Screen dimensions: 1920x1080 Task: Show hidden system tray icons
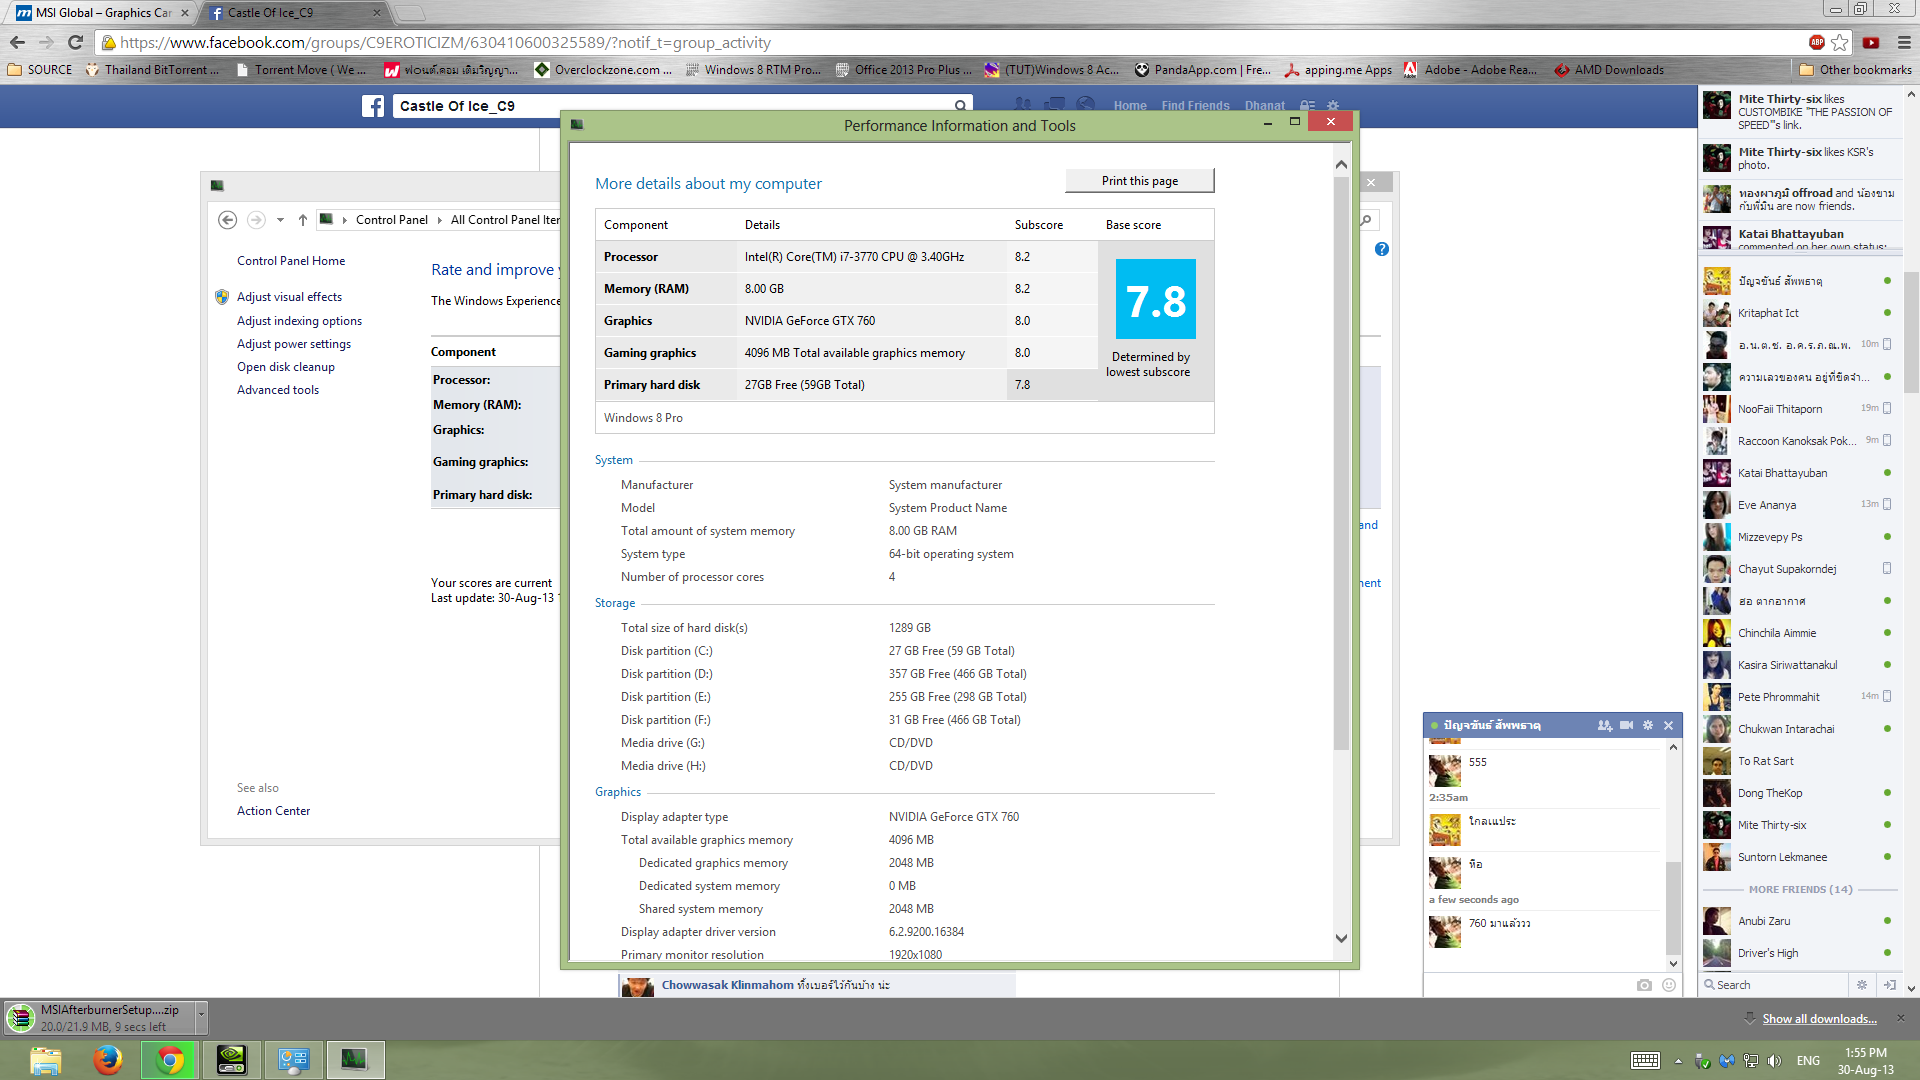tap(1678, 1061)
